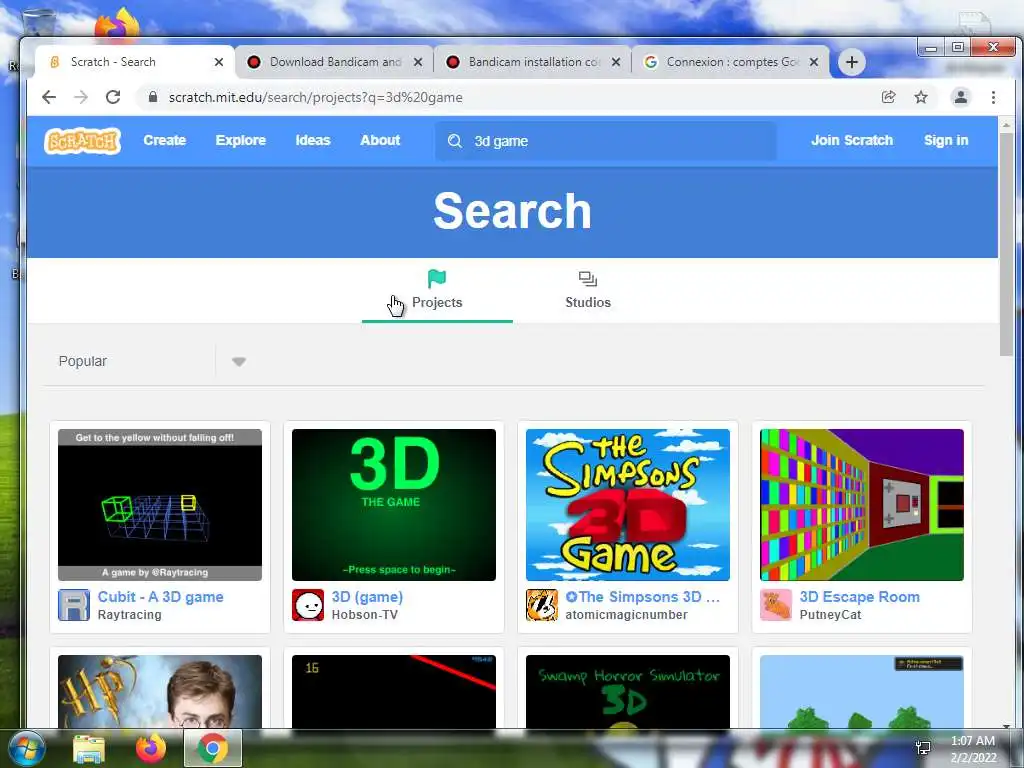Screen dimensions: 1024x768
Task: Open the 3D (game) project title link
Action: tap(367, 597)
